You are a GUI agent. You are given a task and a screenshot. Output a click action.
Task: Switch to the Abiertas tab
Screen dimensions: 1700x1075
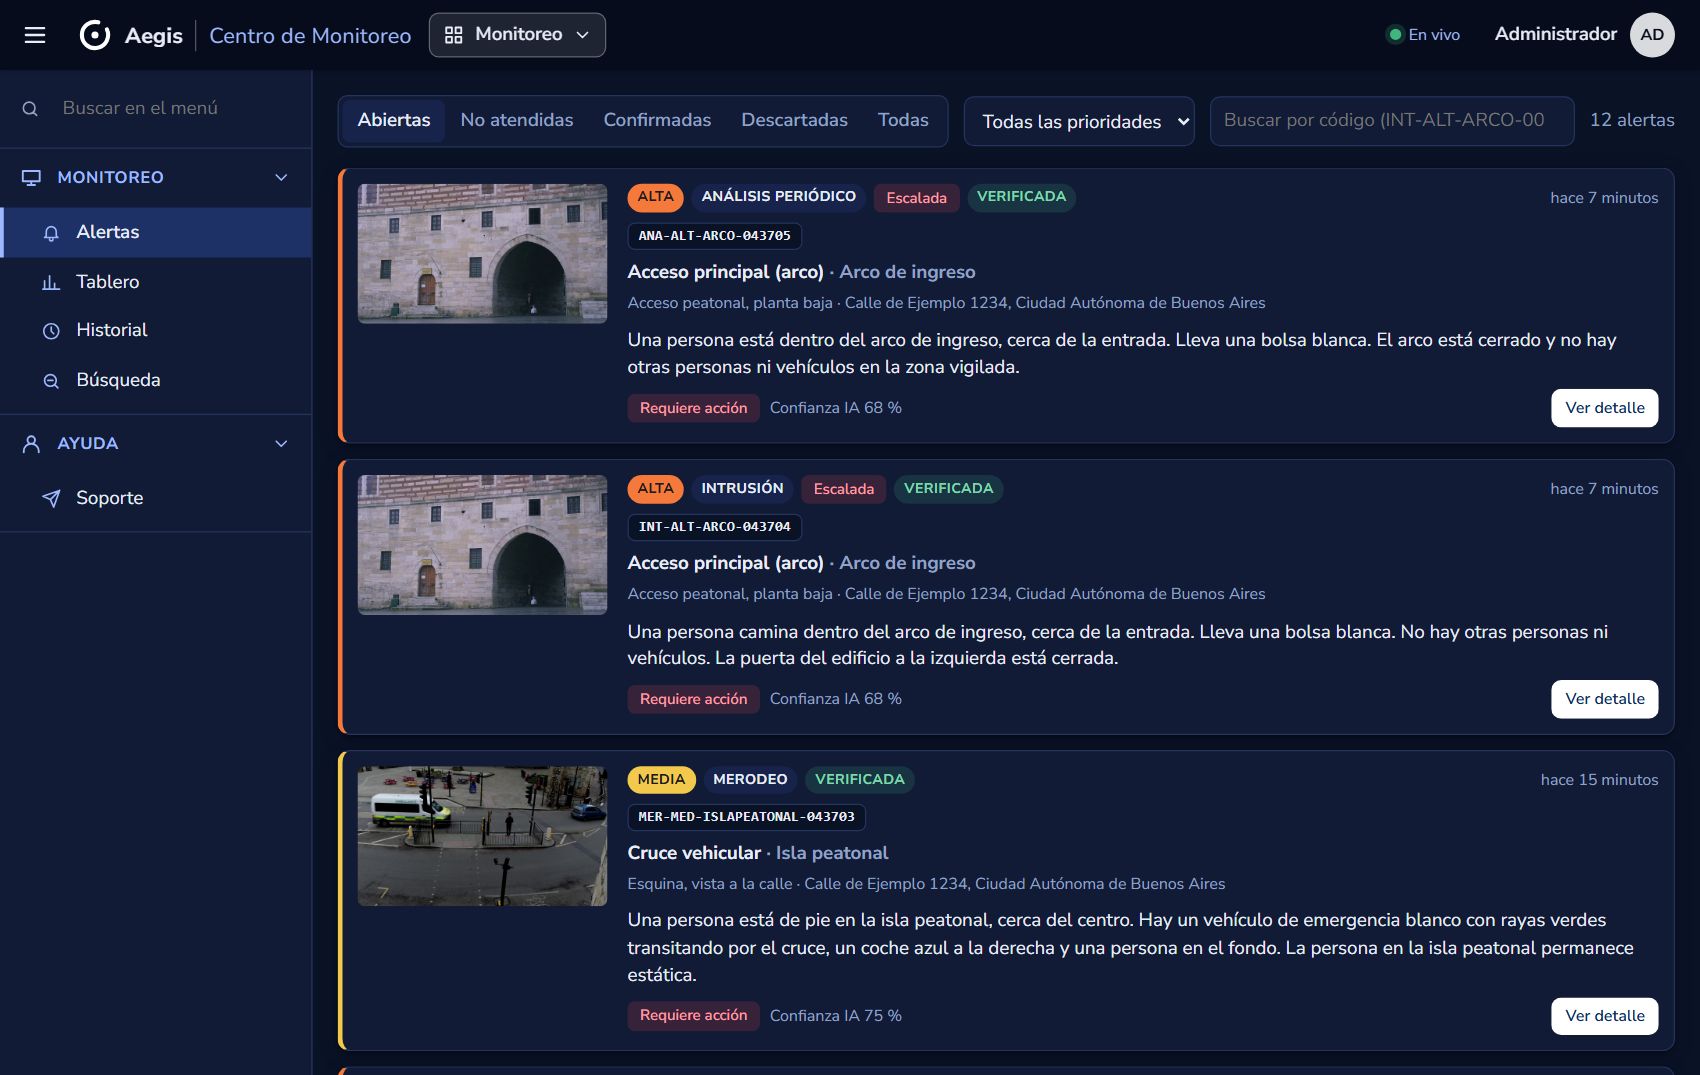tap(394, 120)
